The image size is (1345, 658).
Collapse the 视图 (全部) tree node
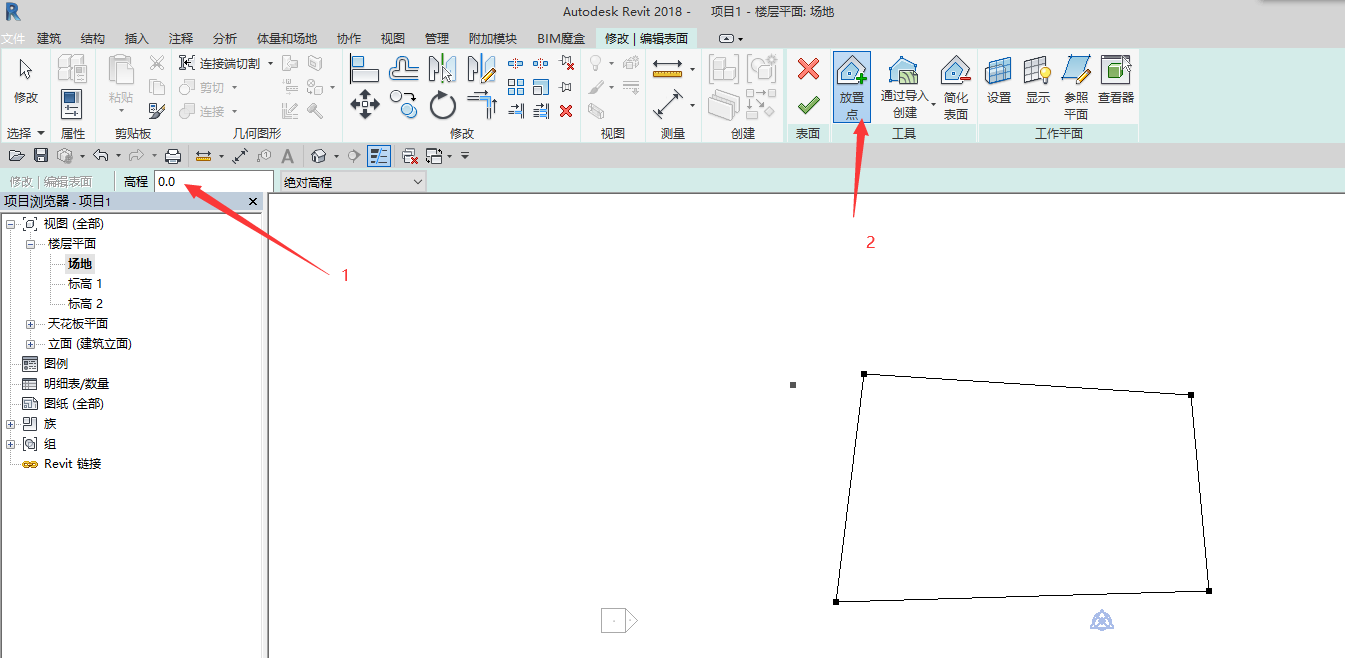click(x=10, y=224)
